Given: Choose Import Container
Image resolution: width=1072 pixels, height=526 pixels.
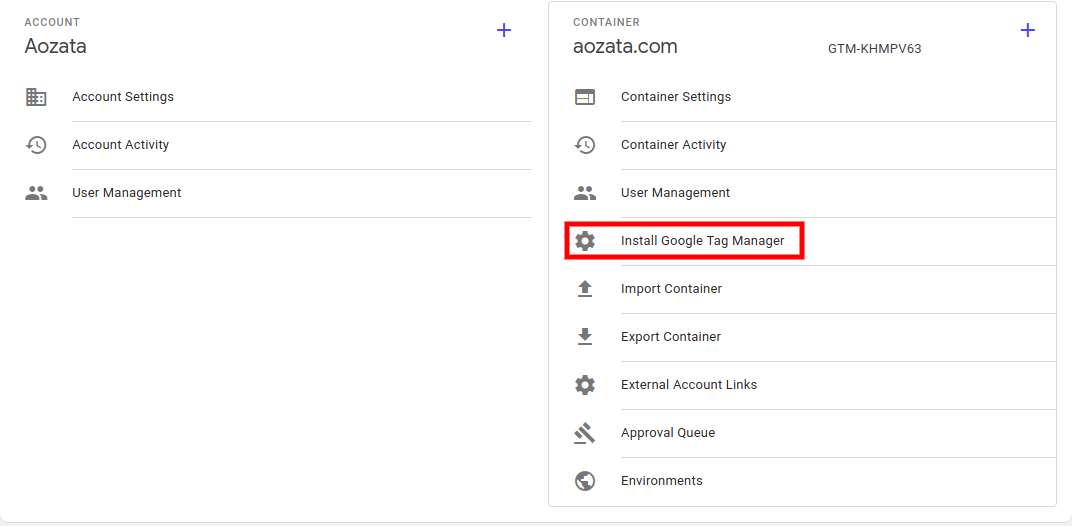Looking at the screenshot, I should point(671,289).
